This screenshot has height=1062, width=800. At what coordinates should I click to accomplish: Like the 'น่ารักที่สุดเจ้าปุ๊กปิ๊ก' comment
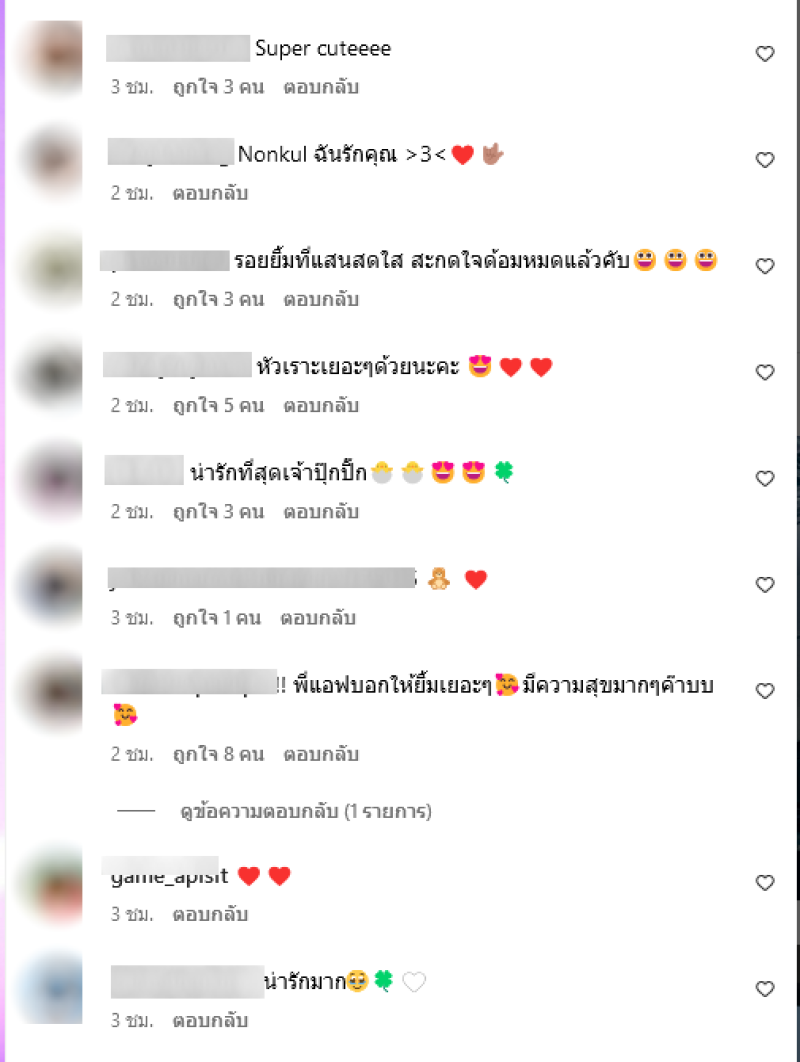(765, 479)
